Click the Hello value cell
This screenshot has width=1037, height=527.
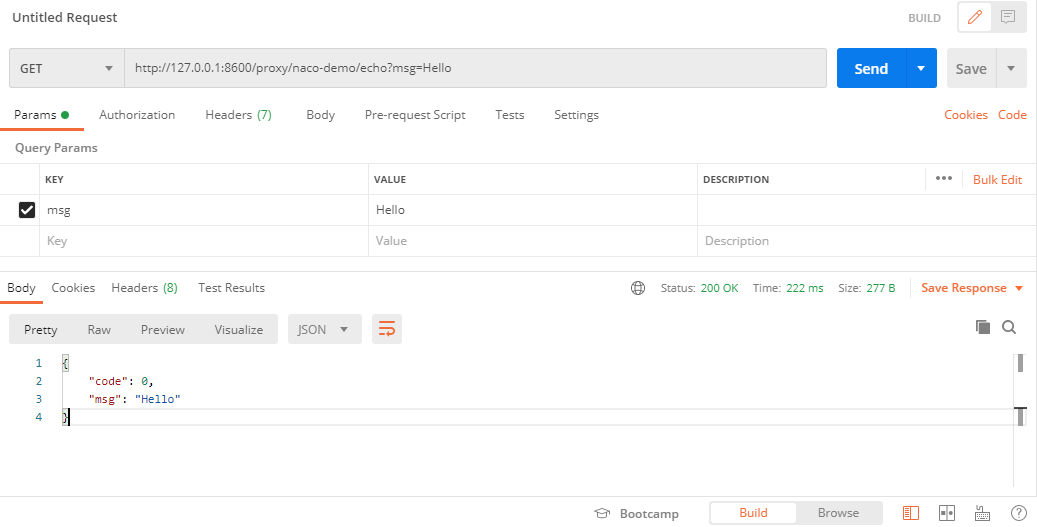[532, 210]
